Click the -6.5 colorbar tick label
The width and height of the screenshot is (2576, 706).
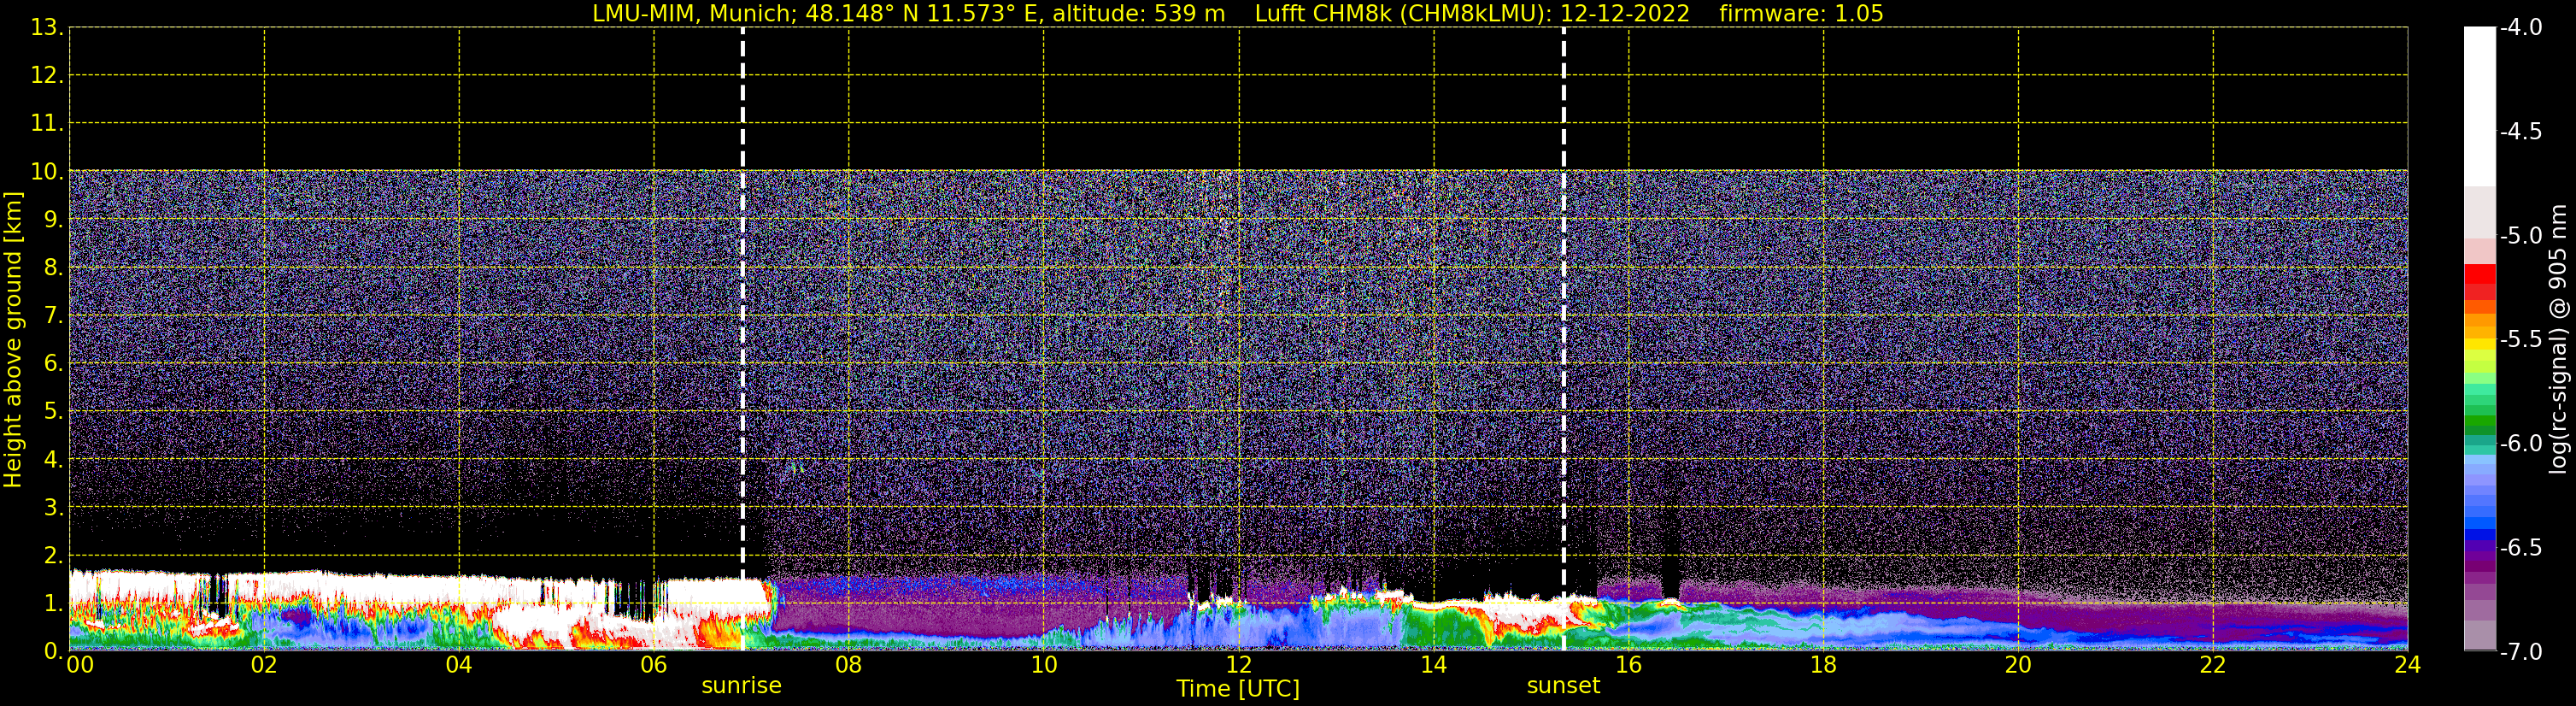tap(2520, 548)
